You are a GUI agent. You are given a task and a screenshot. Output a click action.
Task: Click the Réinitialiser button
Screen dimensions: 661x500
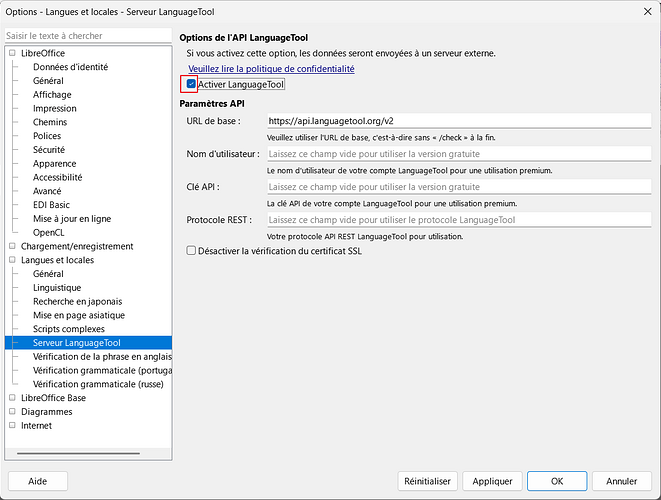point(428,481)
